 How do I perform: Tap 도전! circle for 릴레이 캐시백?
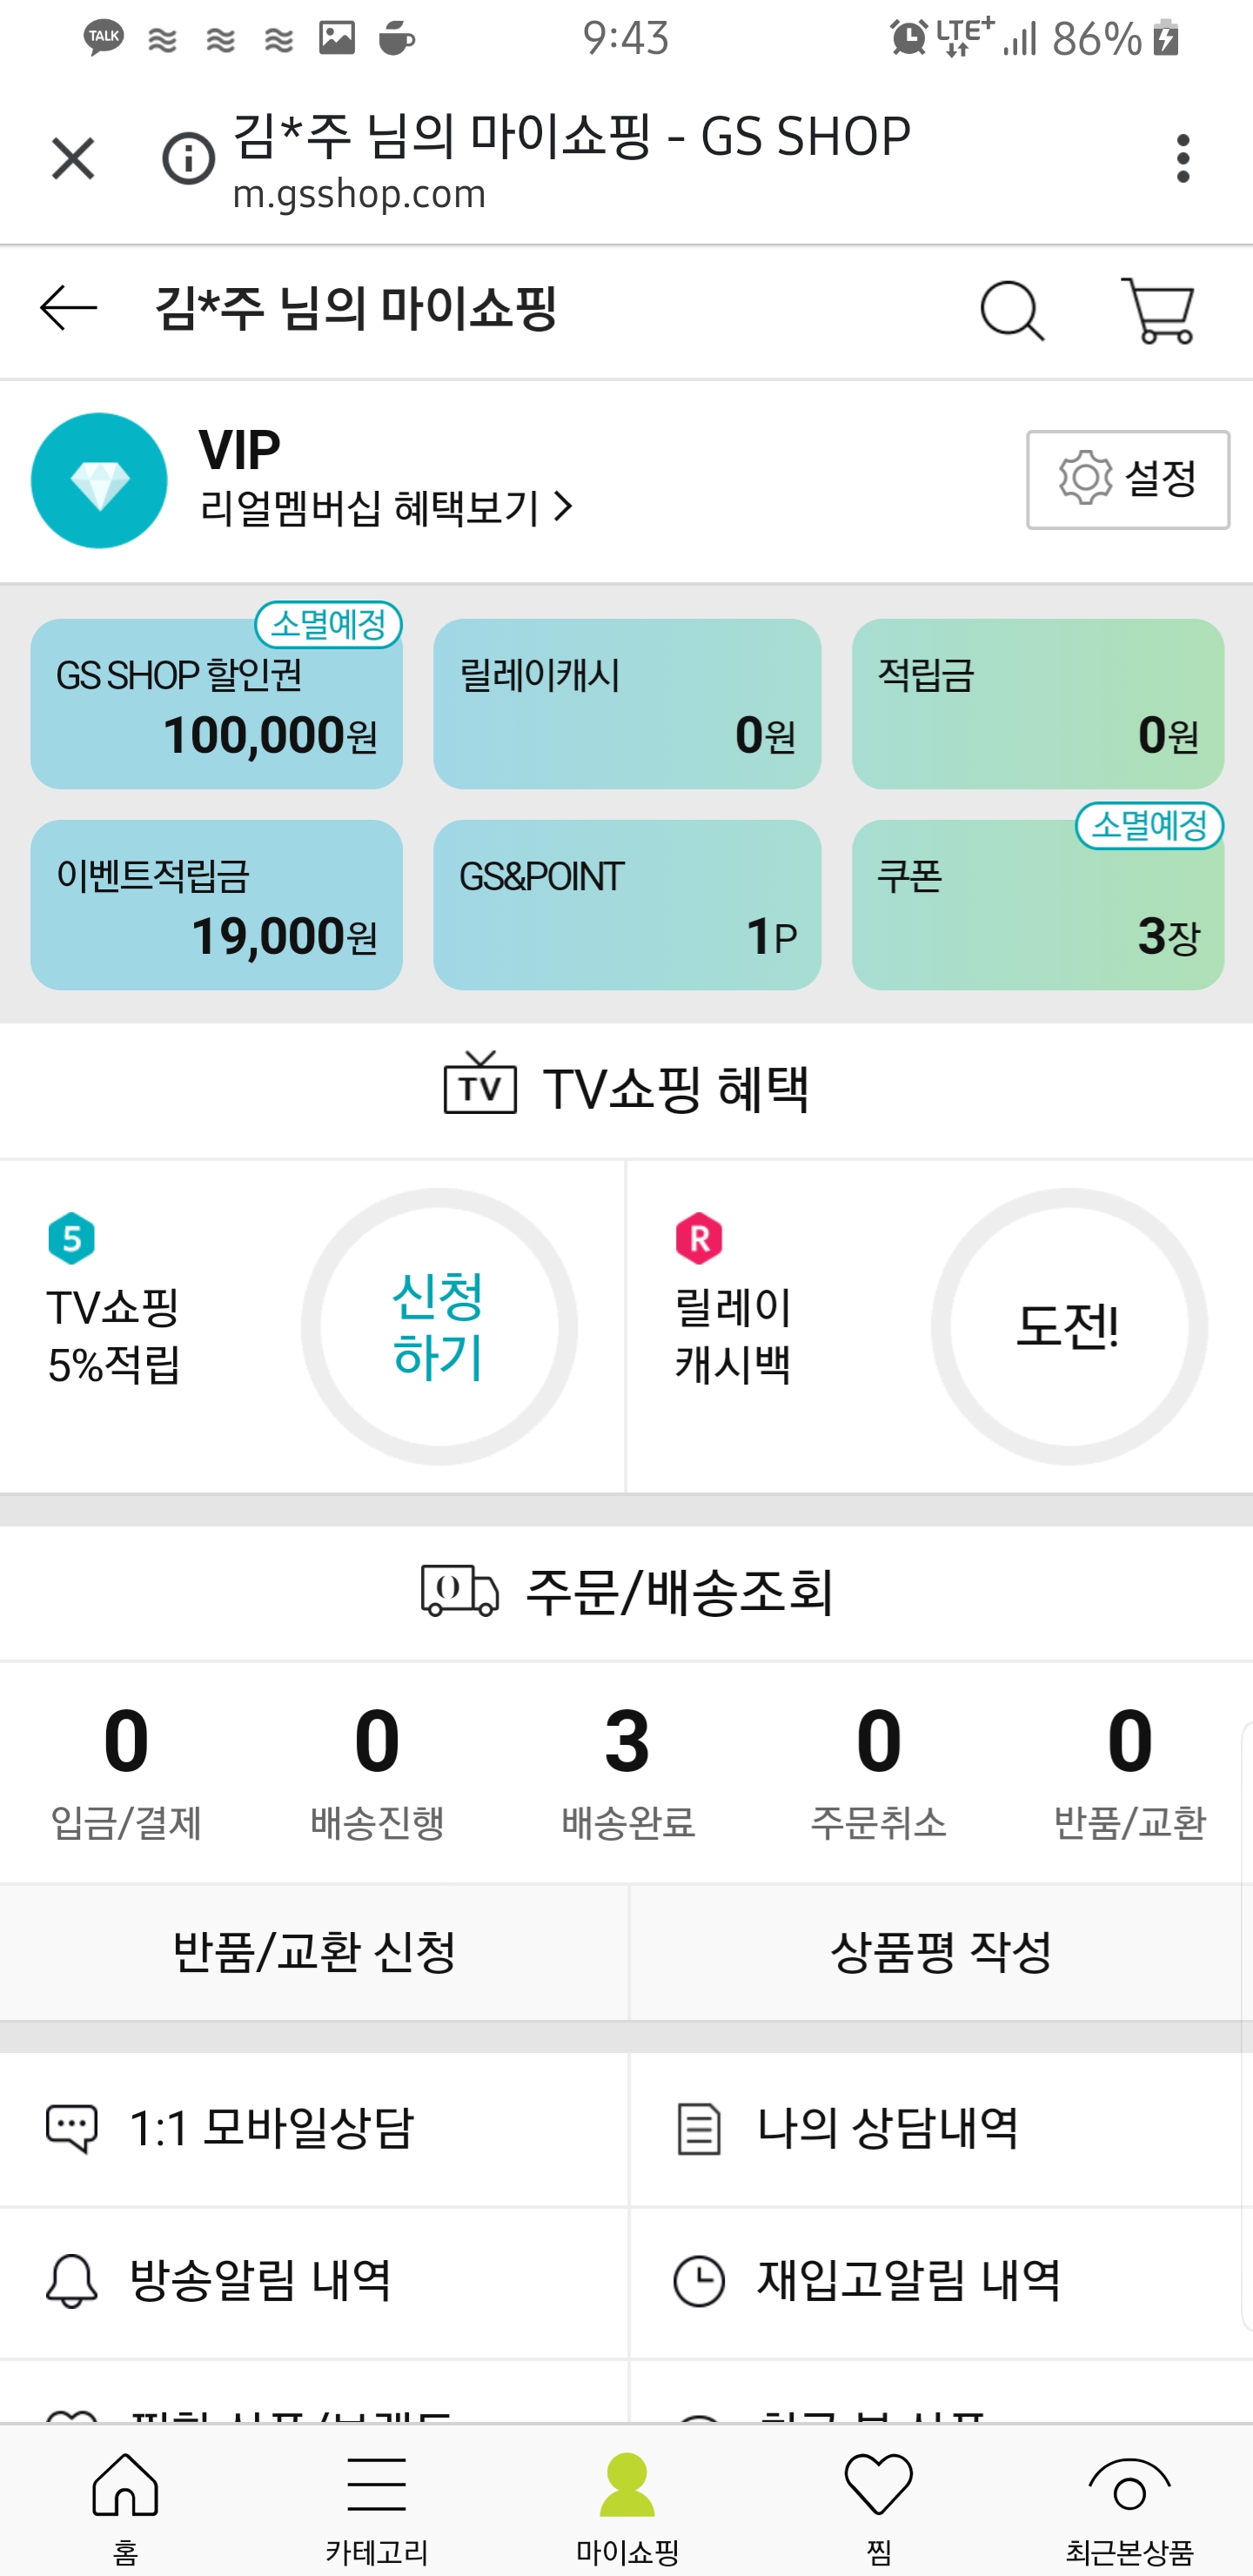[x=1068, y=1326]
